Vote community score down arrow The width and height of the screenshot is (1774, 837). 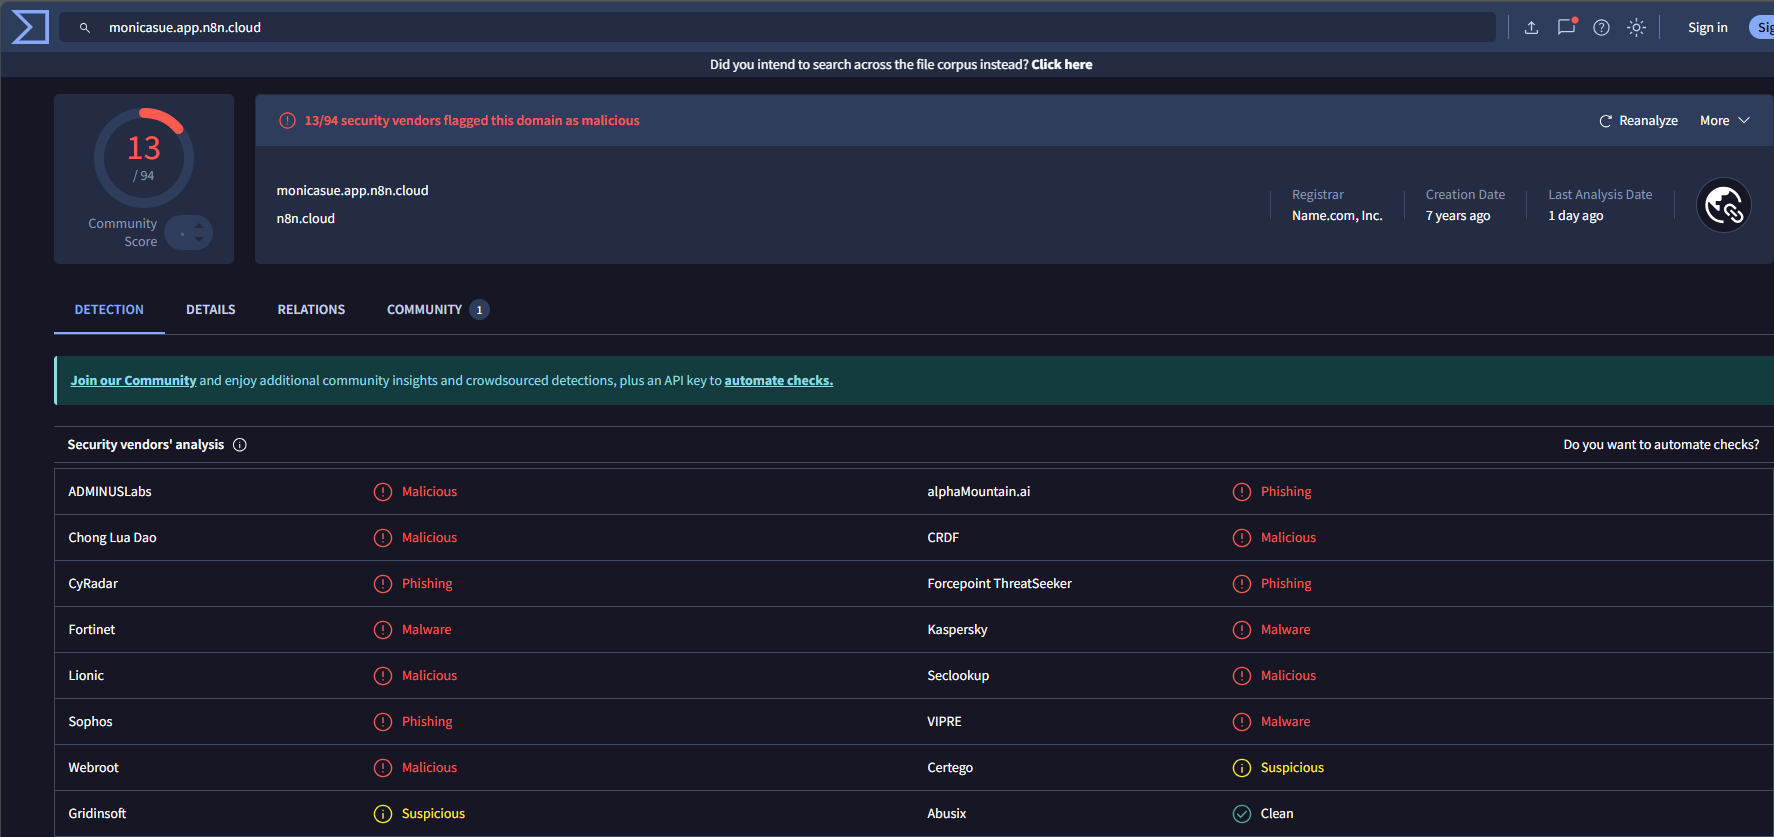199,239
